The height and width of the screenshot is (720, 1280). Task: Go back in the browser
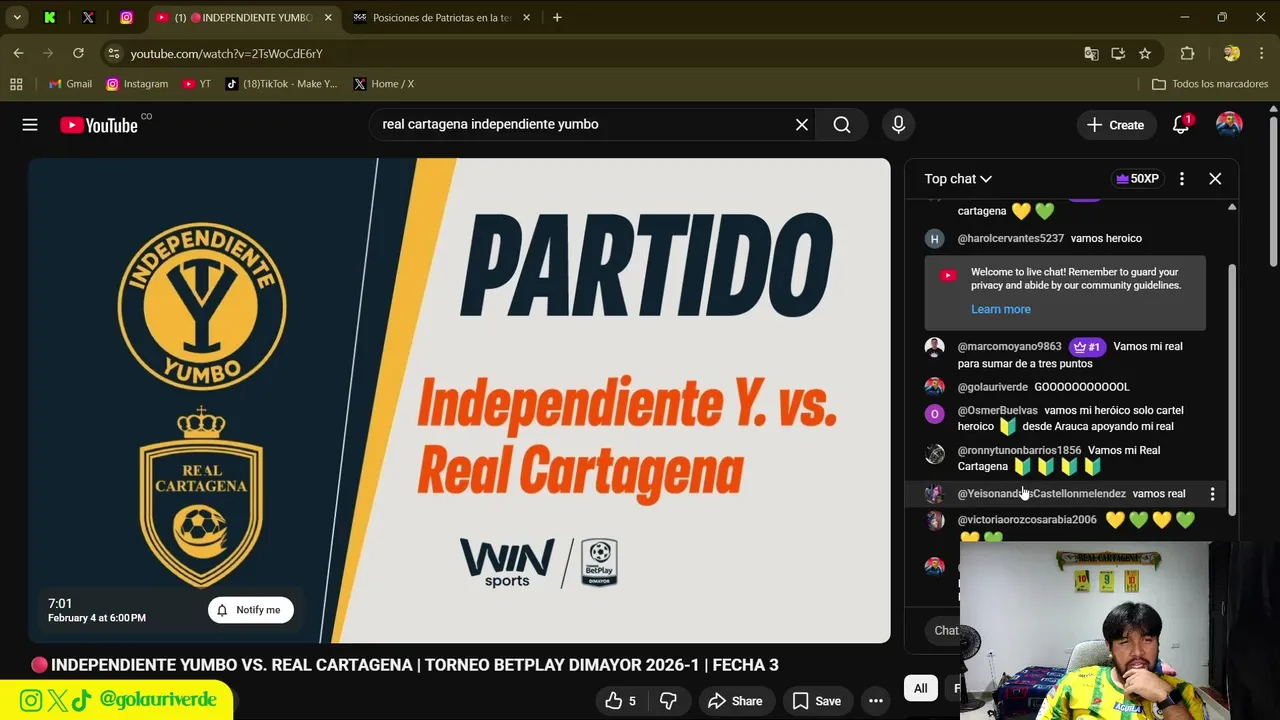pyautogui.click(x=18, y=53)
